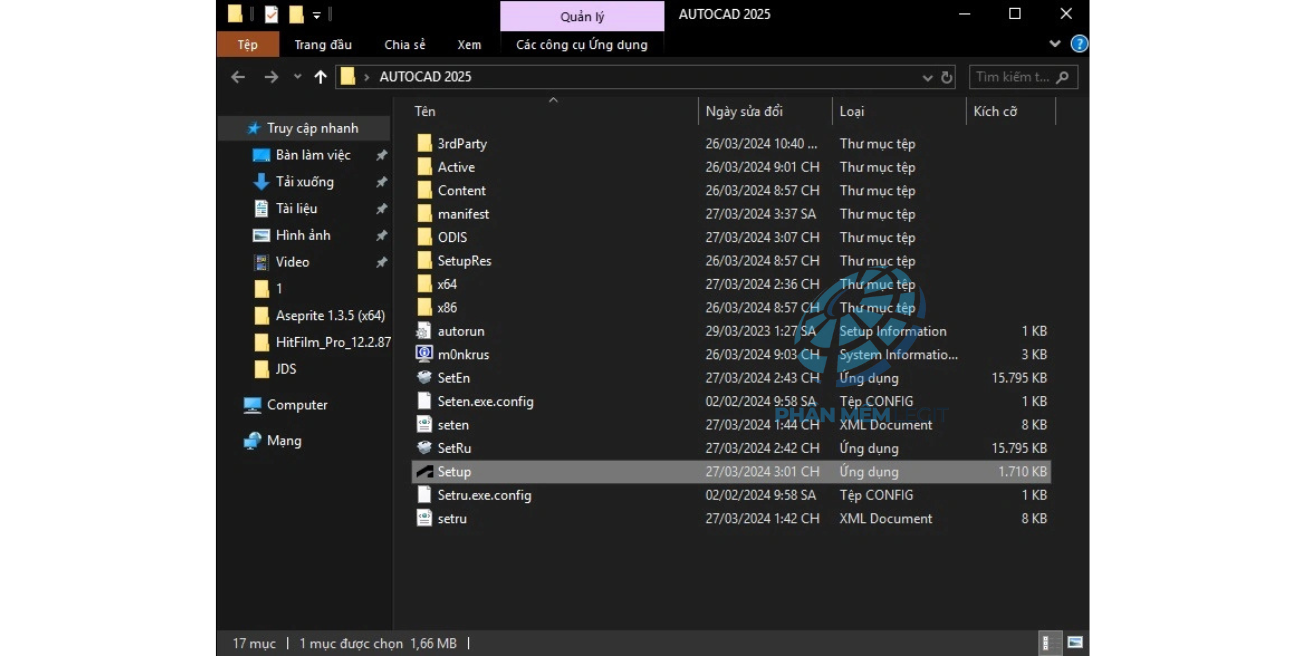The width and height of the screenshot is (1305, 656).
Task: Click AUTOCAD 2025 in address bar
Action: [425, 77]
